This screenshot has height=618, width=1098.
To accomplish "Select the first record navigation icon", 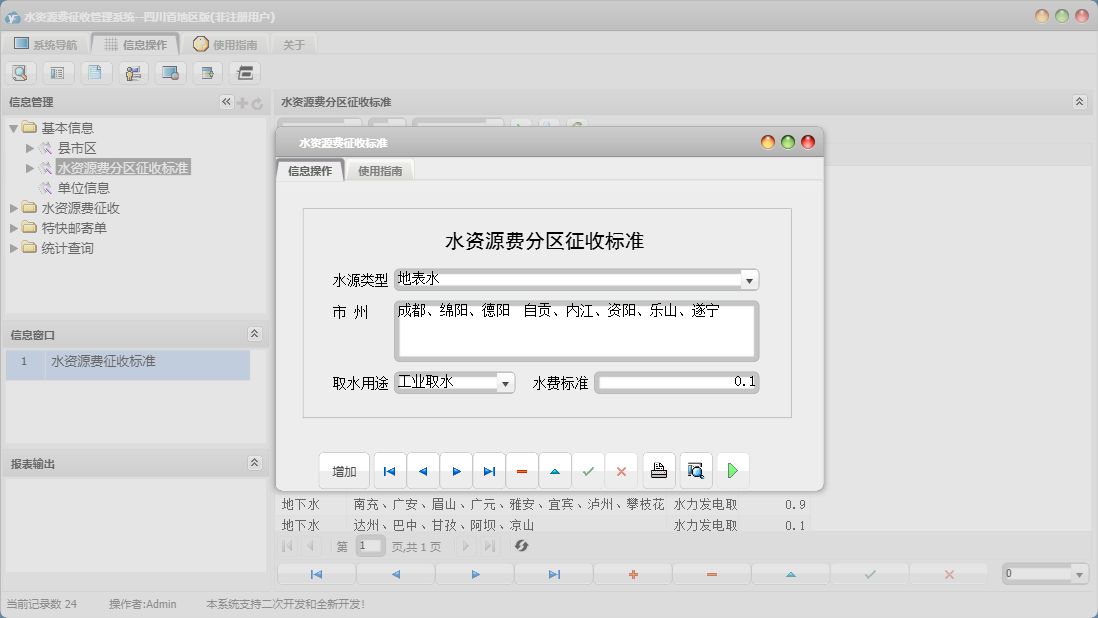I will 389,470.
